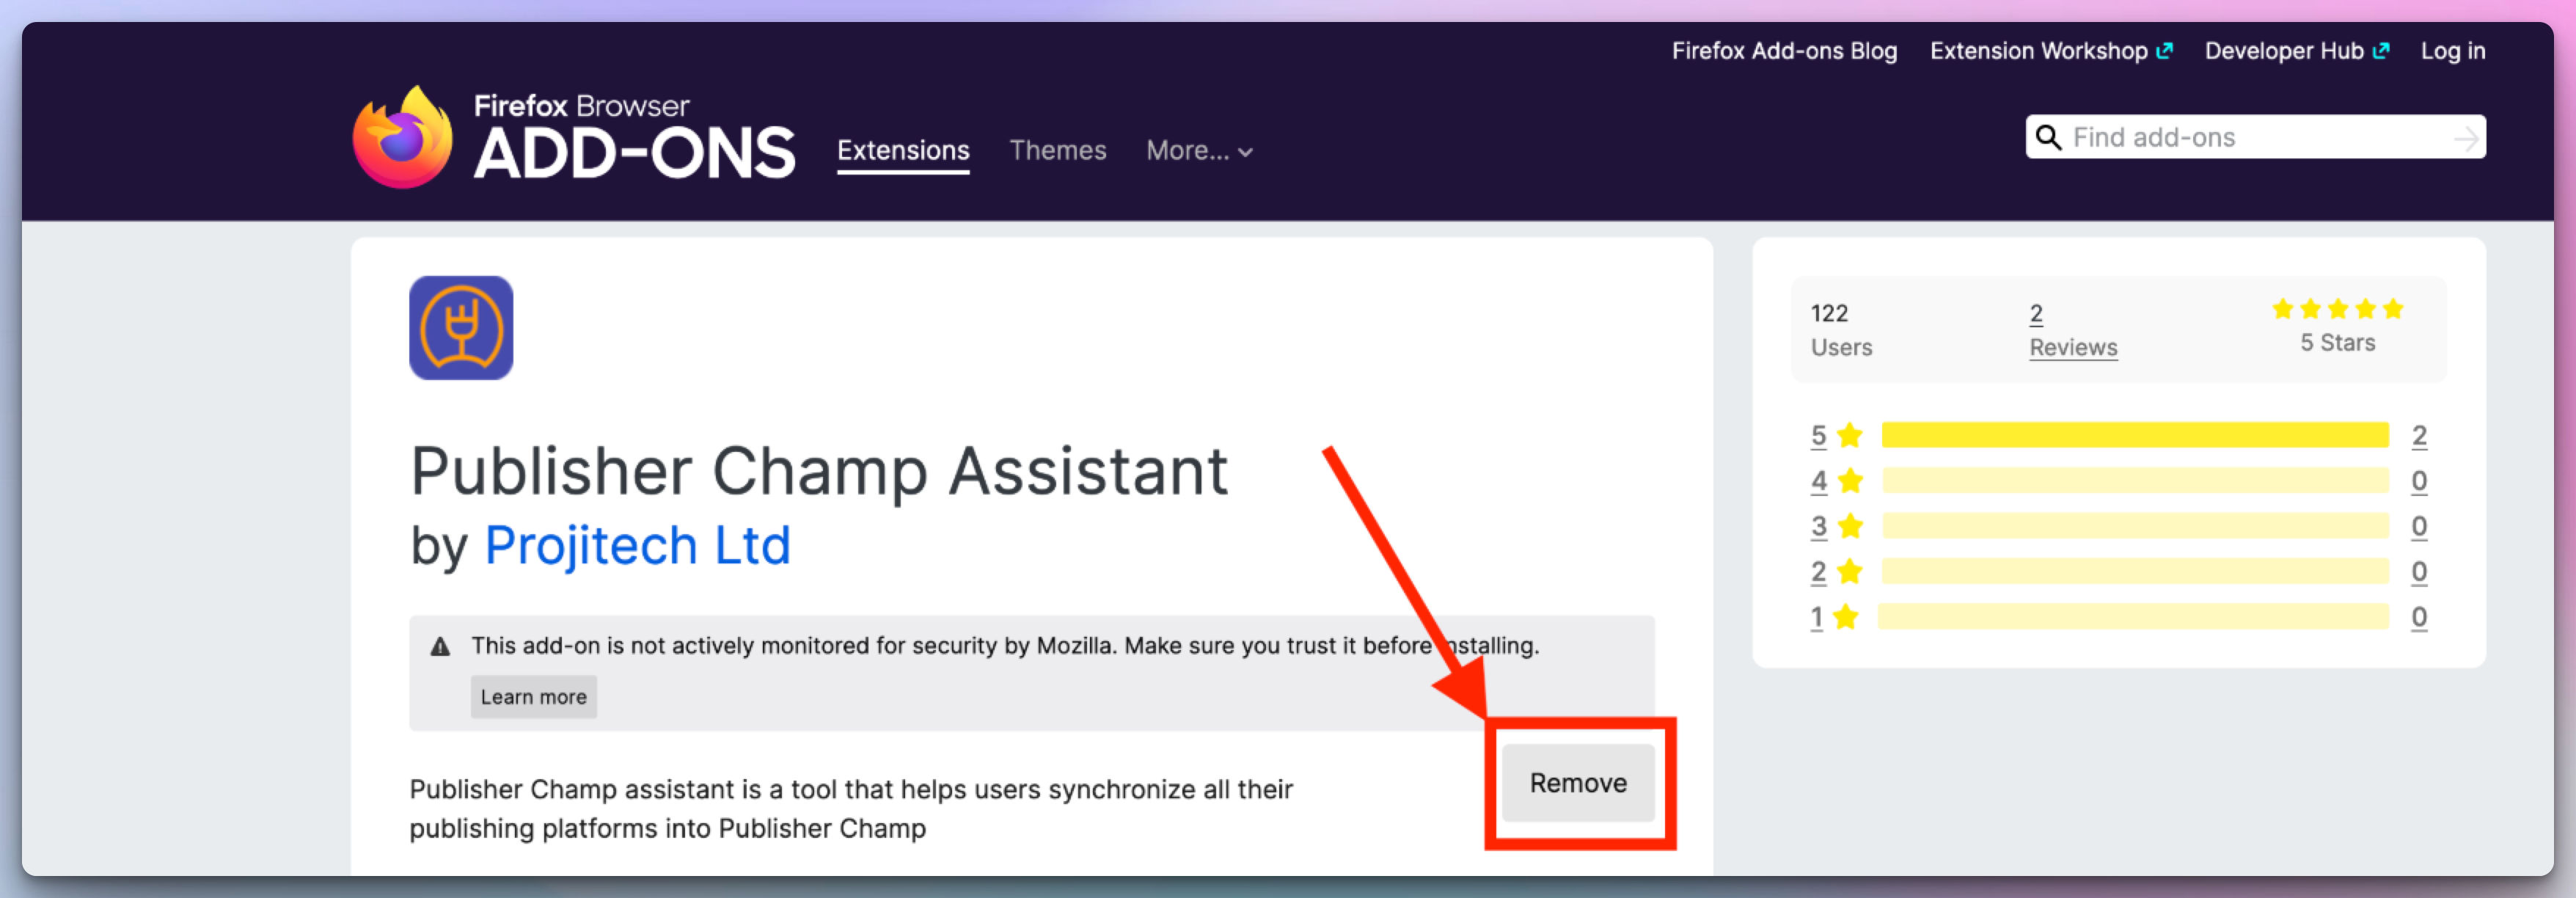The height and width of the screenshot is (898, 2576).
Task: Click the Firefox Browser ADD-ONS title
Action: [634, 137]
